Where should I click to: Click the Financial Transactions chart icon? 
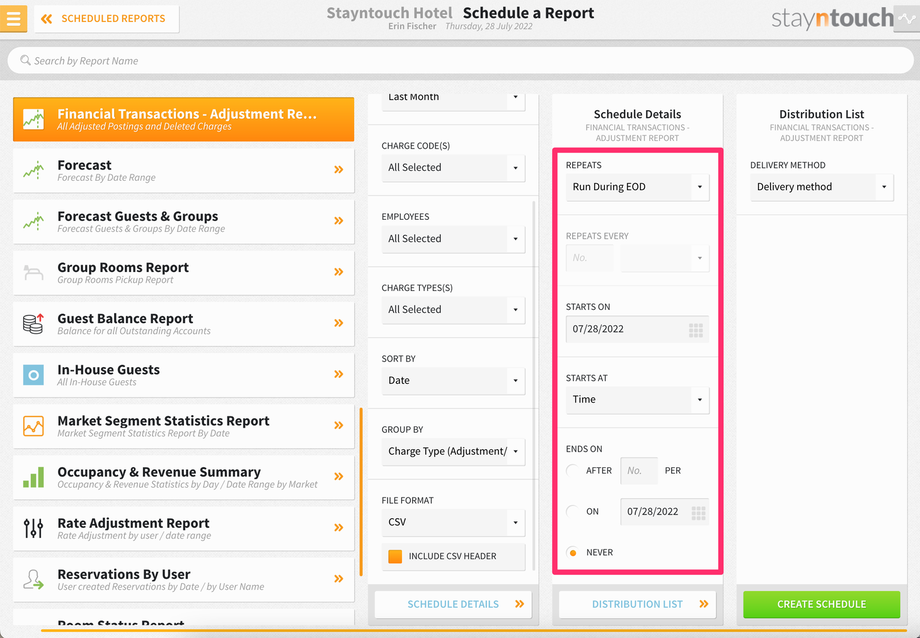(x=33, y=119)
